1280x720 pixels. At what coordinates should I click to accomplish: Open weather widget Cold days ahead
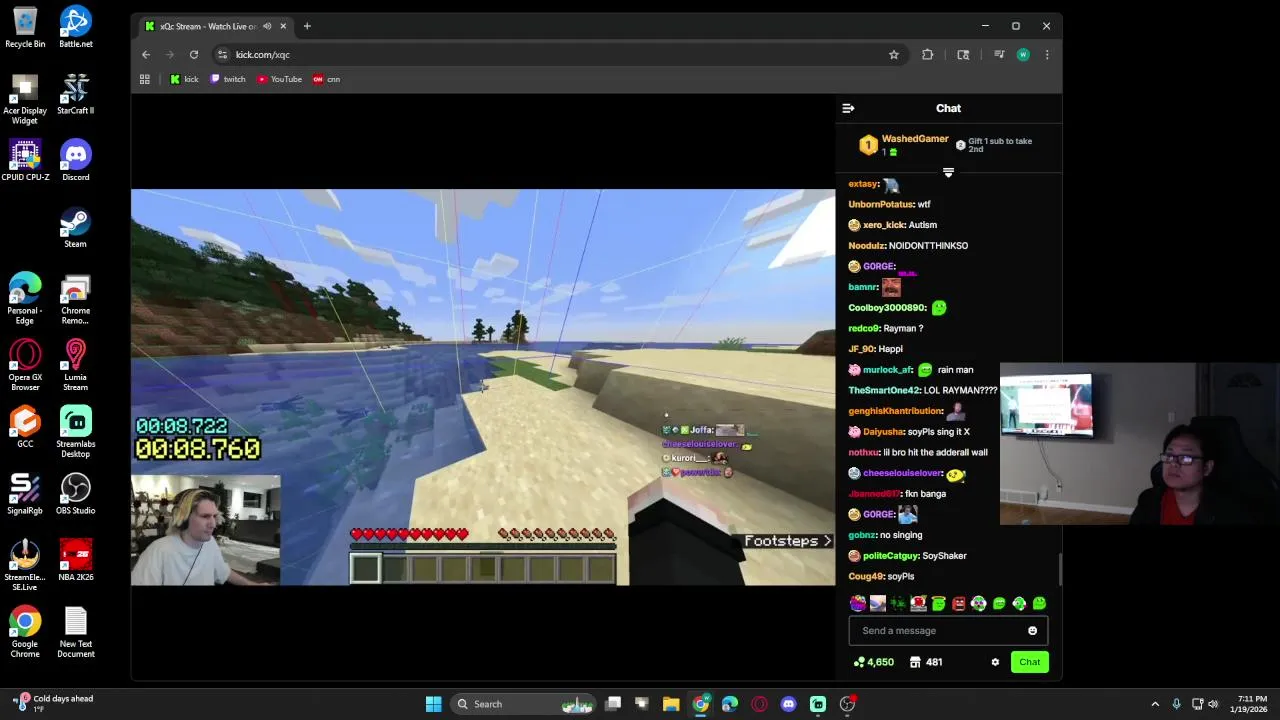pyautogui.click(x=55, y=704)
